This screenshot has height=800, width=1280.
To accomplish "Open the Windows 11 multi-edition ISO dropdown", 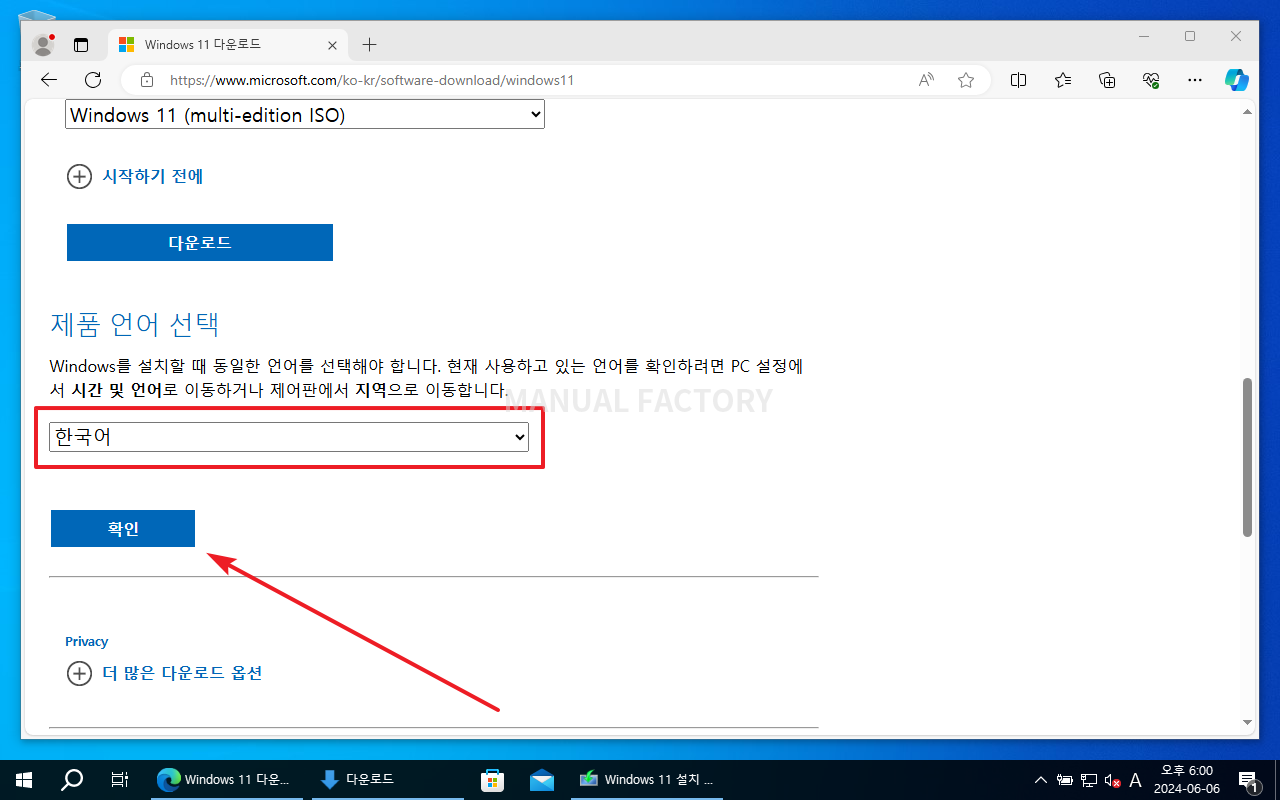I will coord(305,115).
